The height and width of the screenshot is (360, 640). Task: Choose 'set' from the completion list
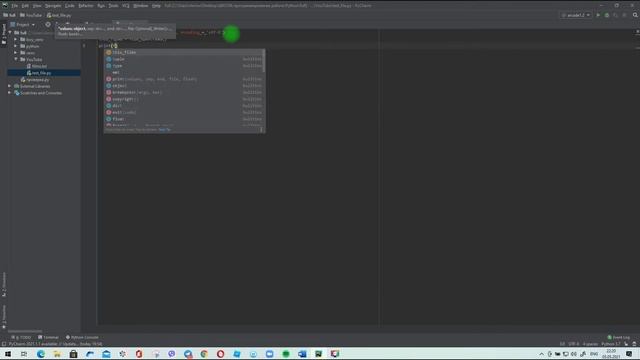coord(184,72)
